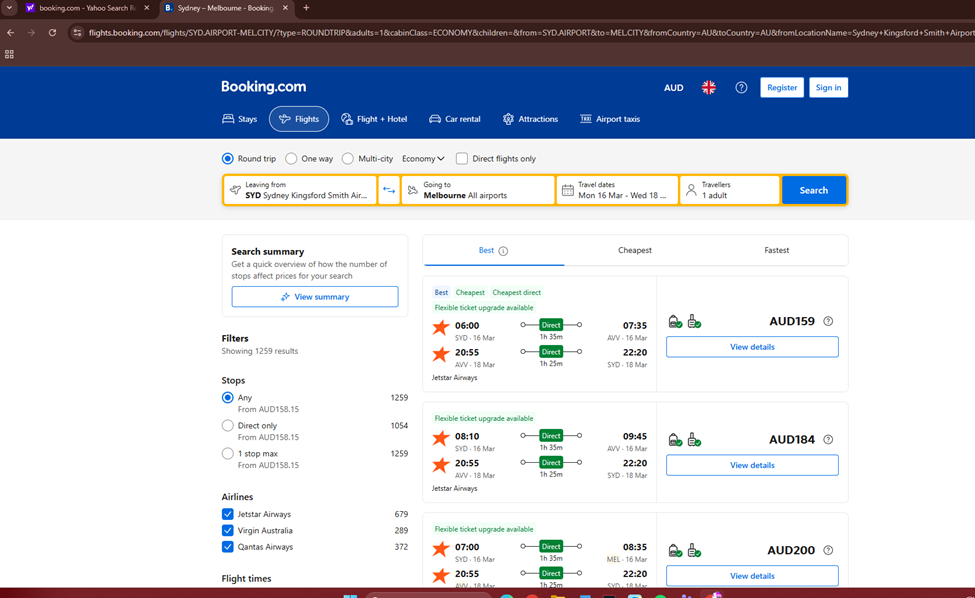Open Travel dates picker field
This screenshot has height=598, width=975.
pyautogui.click(x=617, y=190)
